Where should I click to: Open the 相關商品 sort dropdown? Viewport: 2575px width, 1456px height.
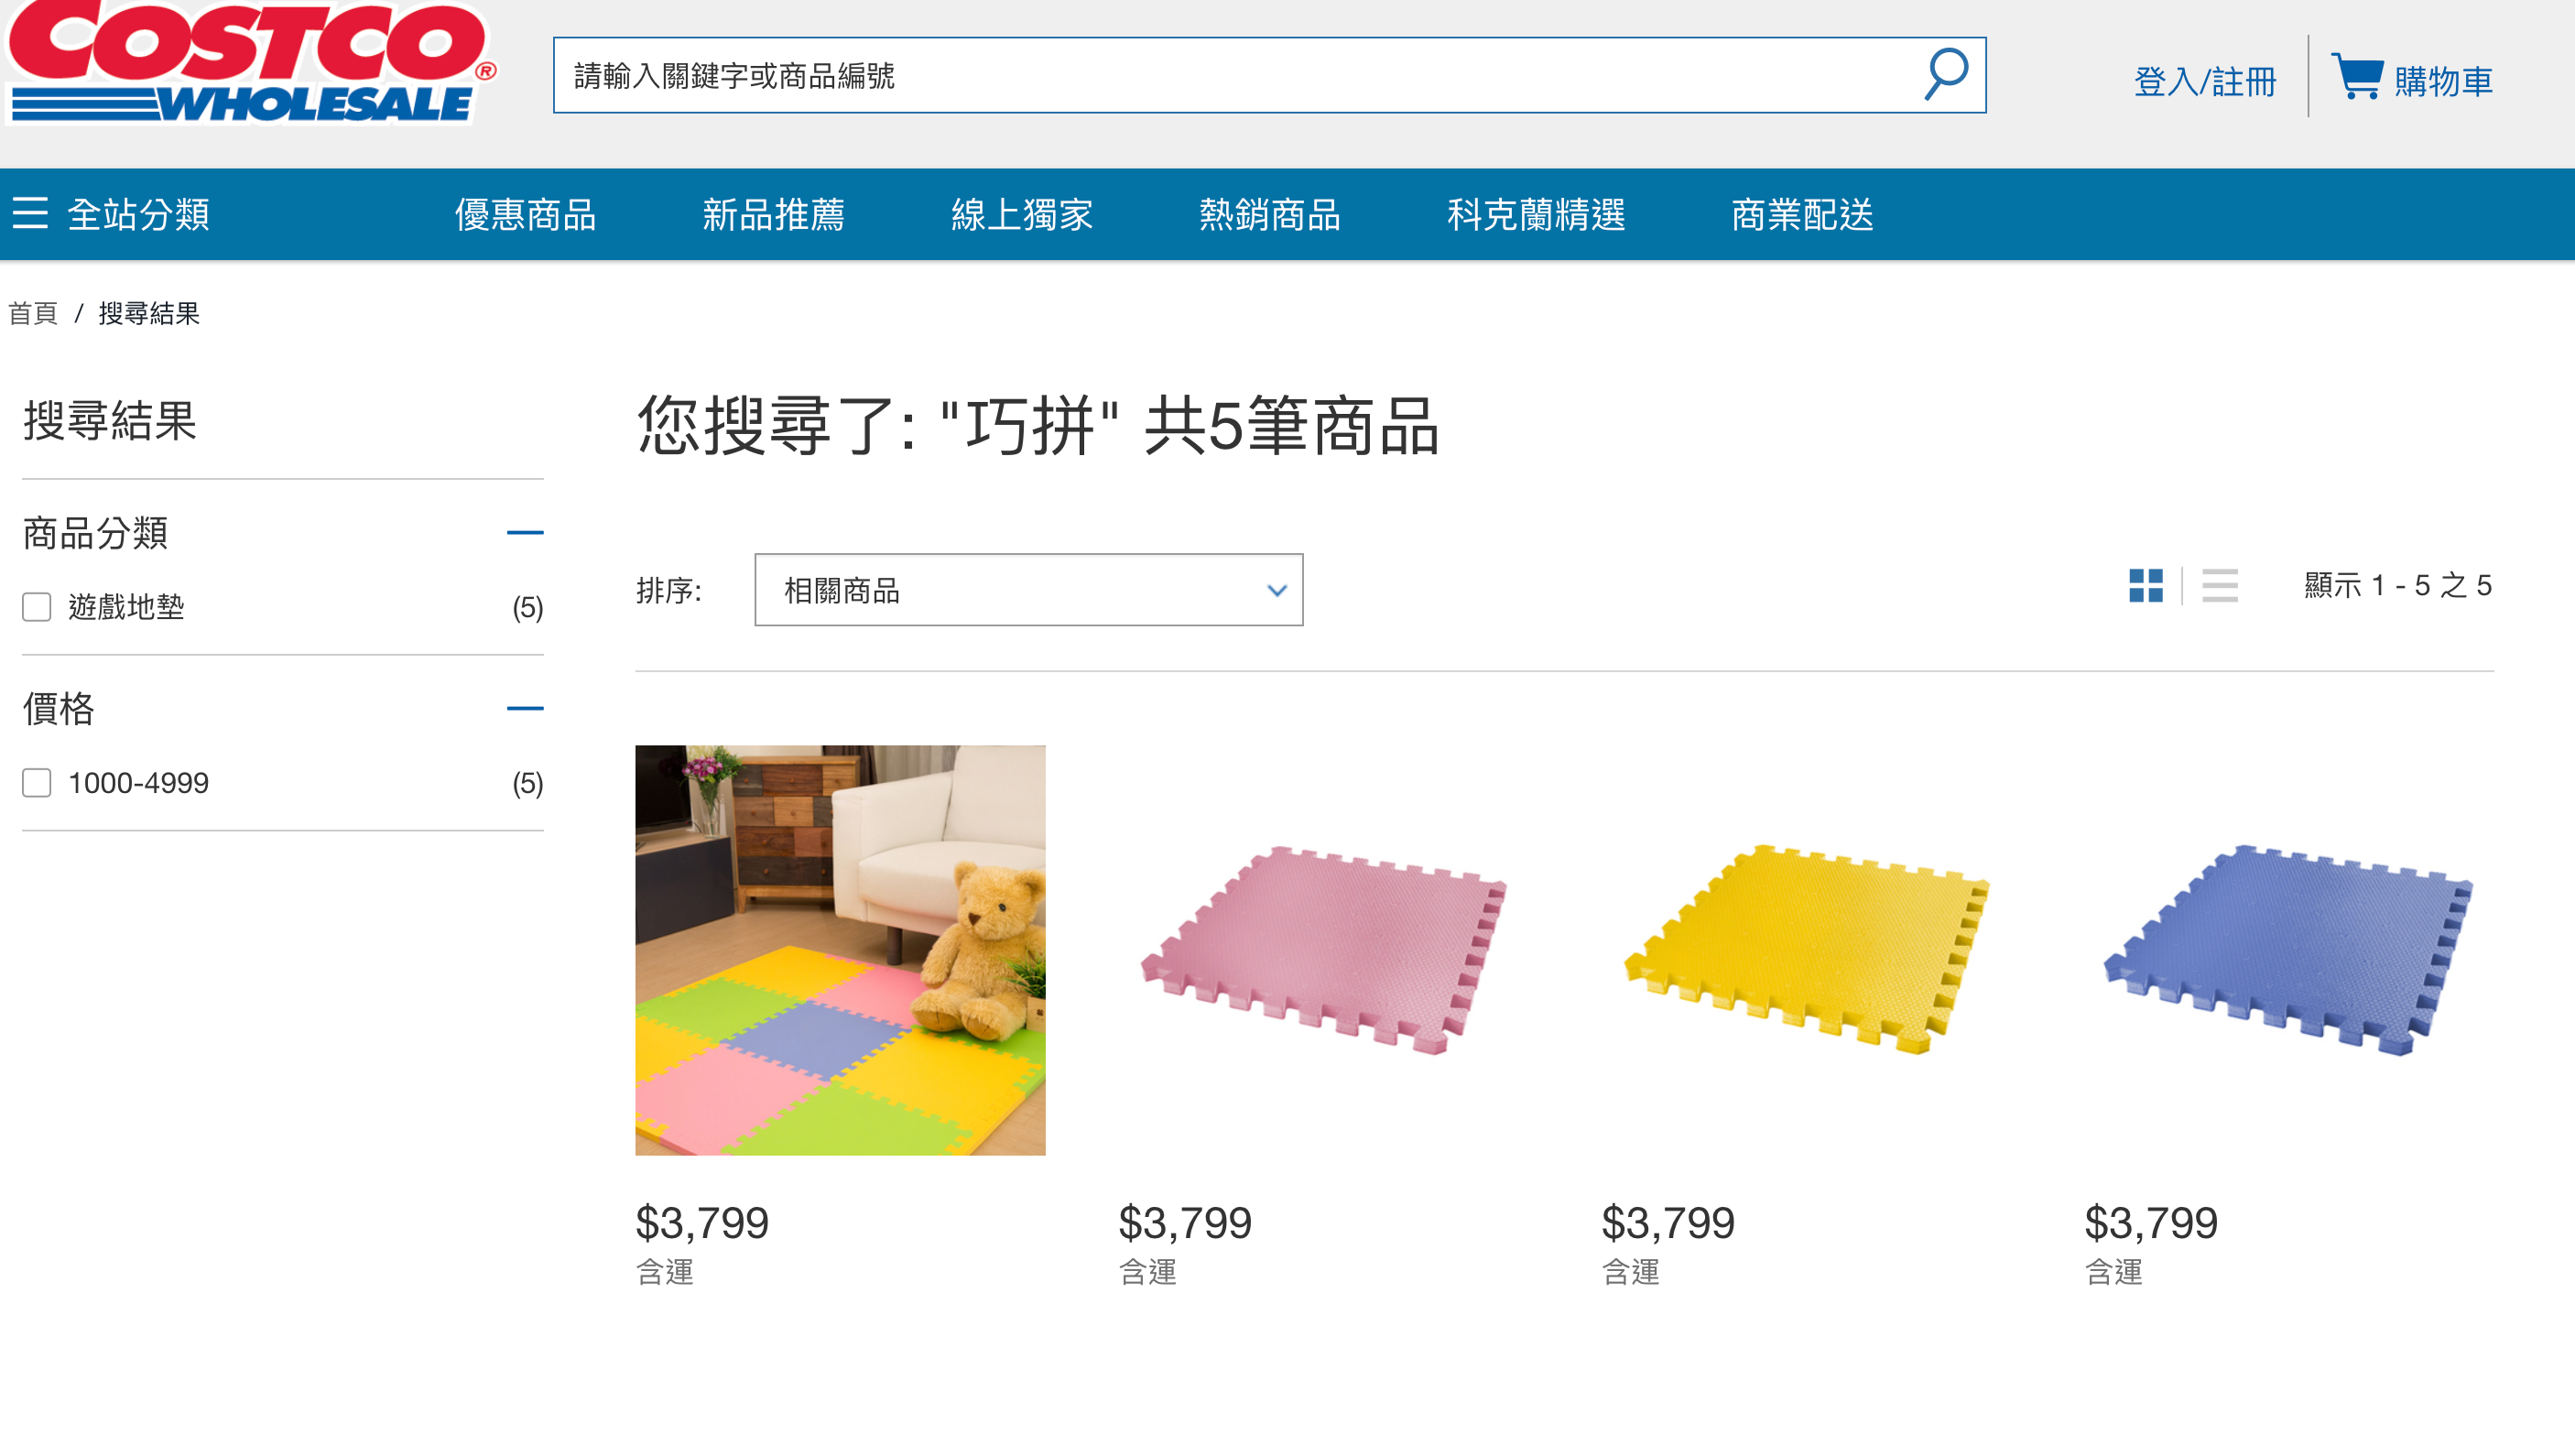point(1028,590)
